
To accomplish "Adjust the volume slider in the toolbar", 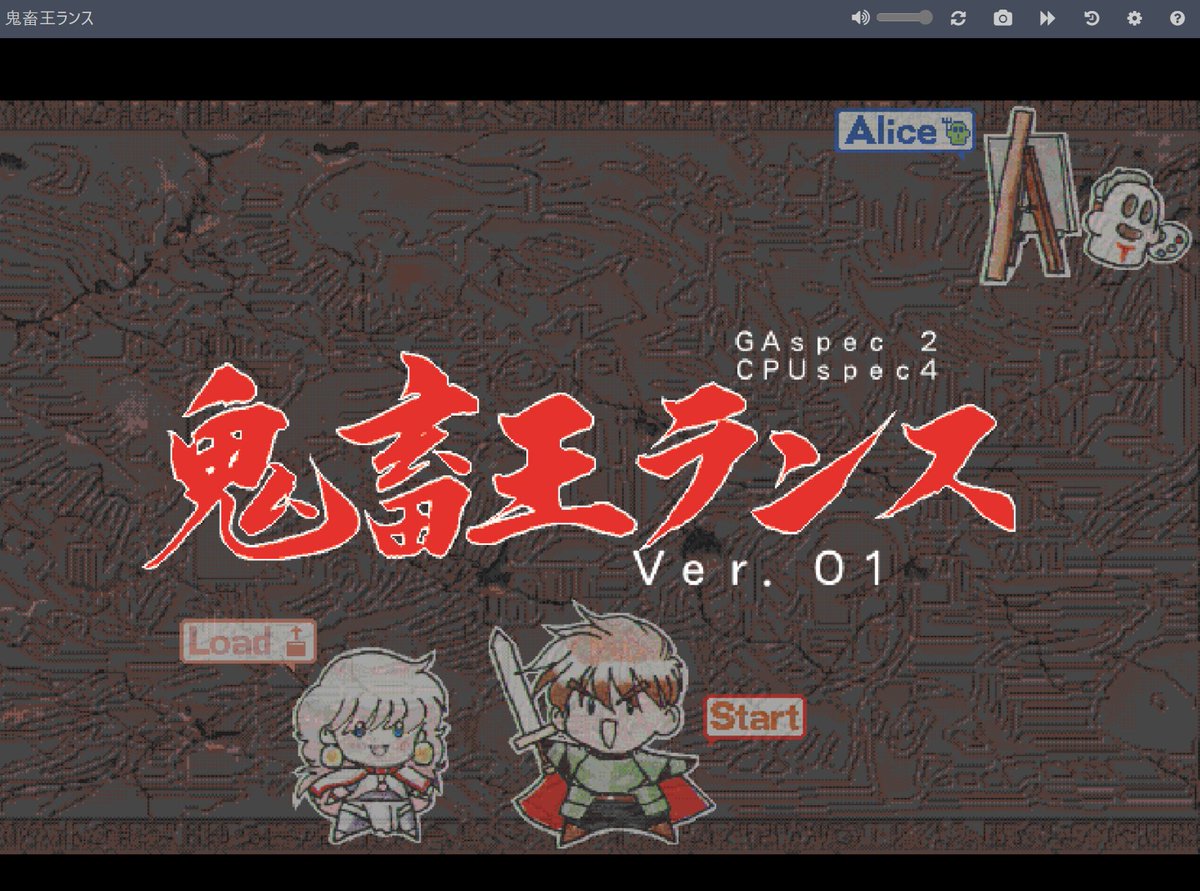I will pos(904,18).
